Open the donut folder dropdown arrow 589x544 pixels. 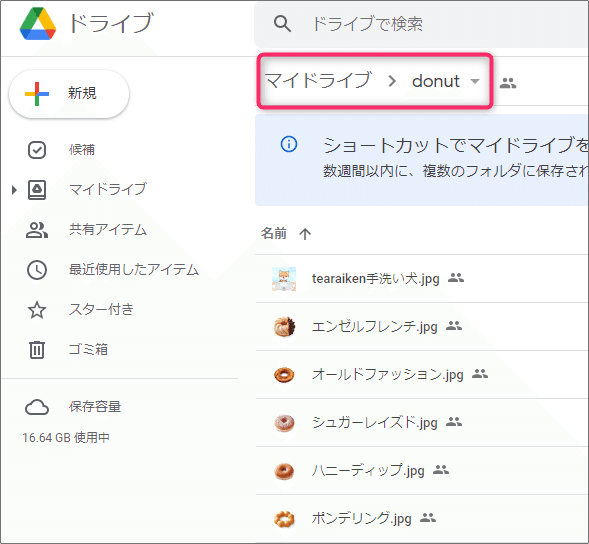475,81
